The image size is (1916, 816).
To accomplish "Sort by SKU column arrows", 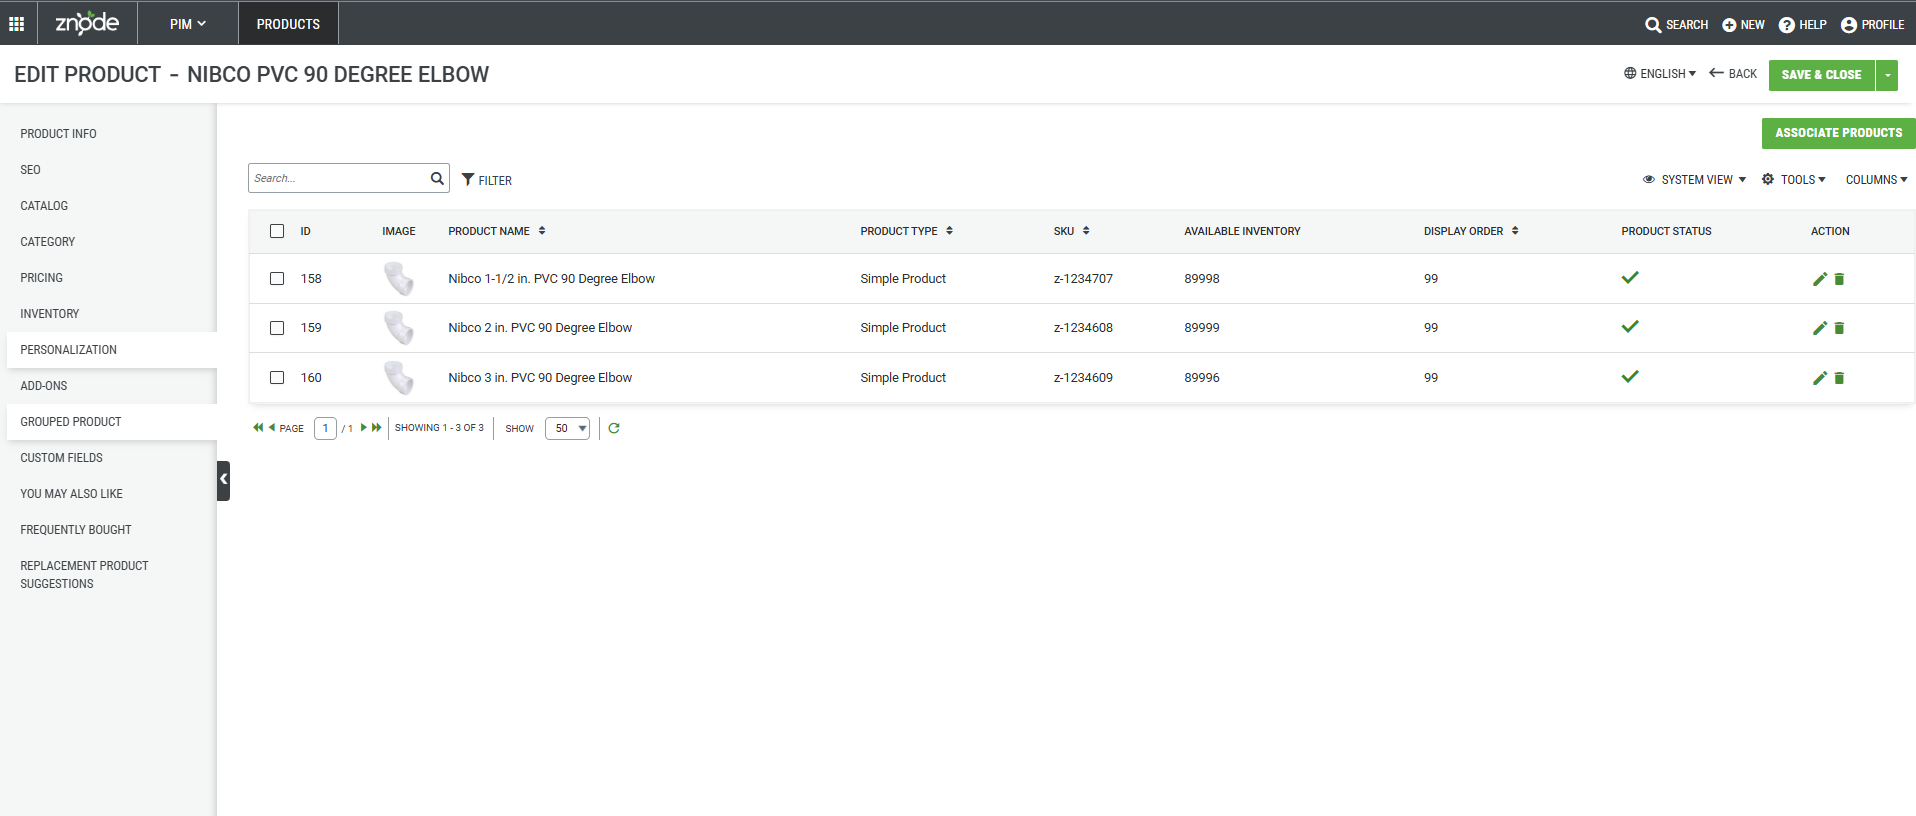I will click(x=1086, y=231).
